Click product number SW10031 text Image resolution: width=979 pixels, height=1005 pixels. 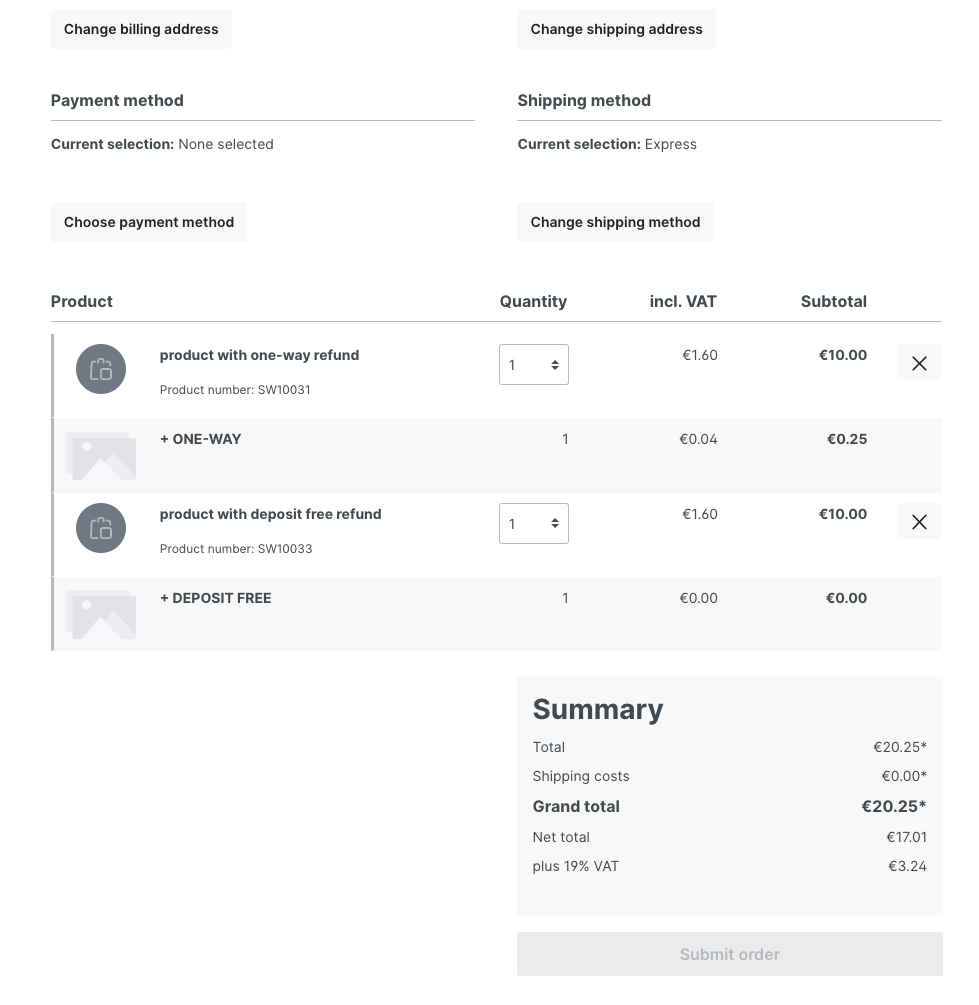[235, 390]
